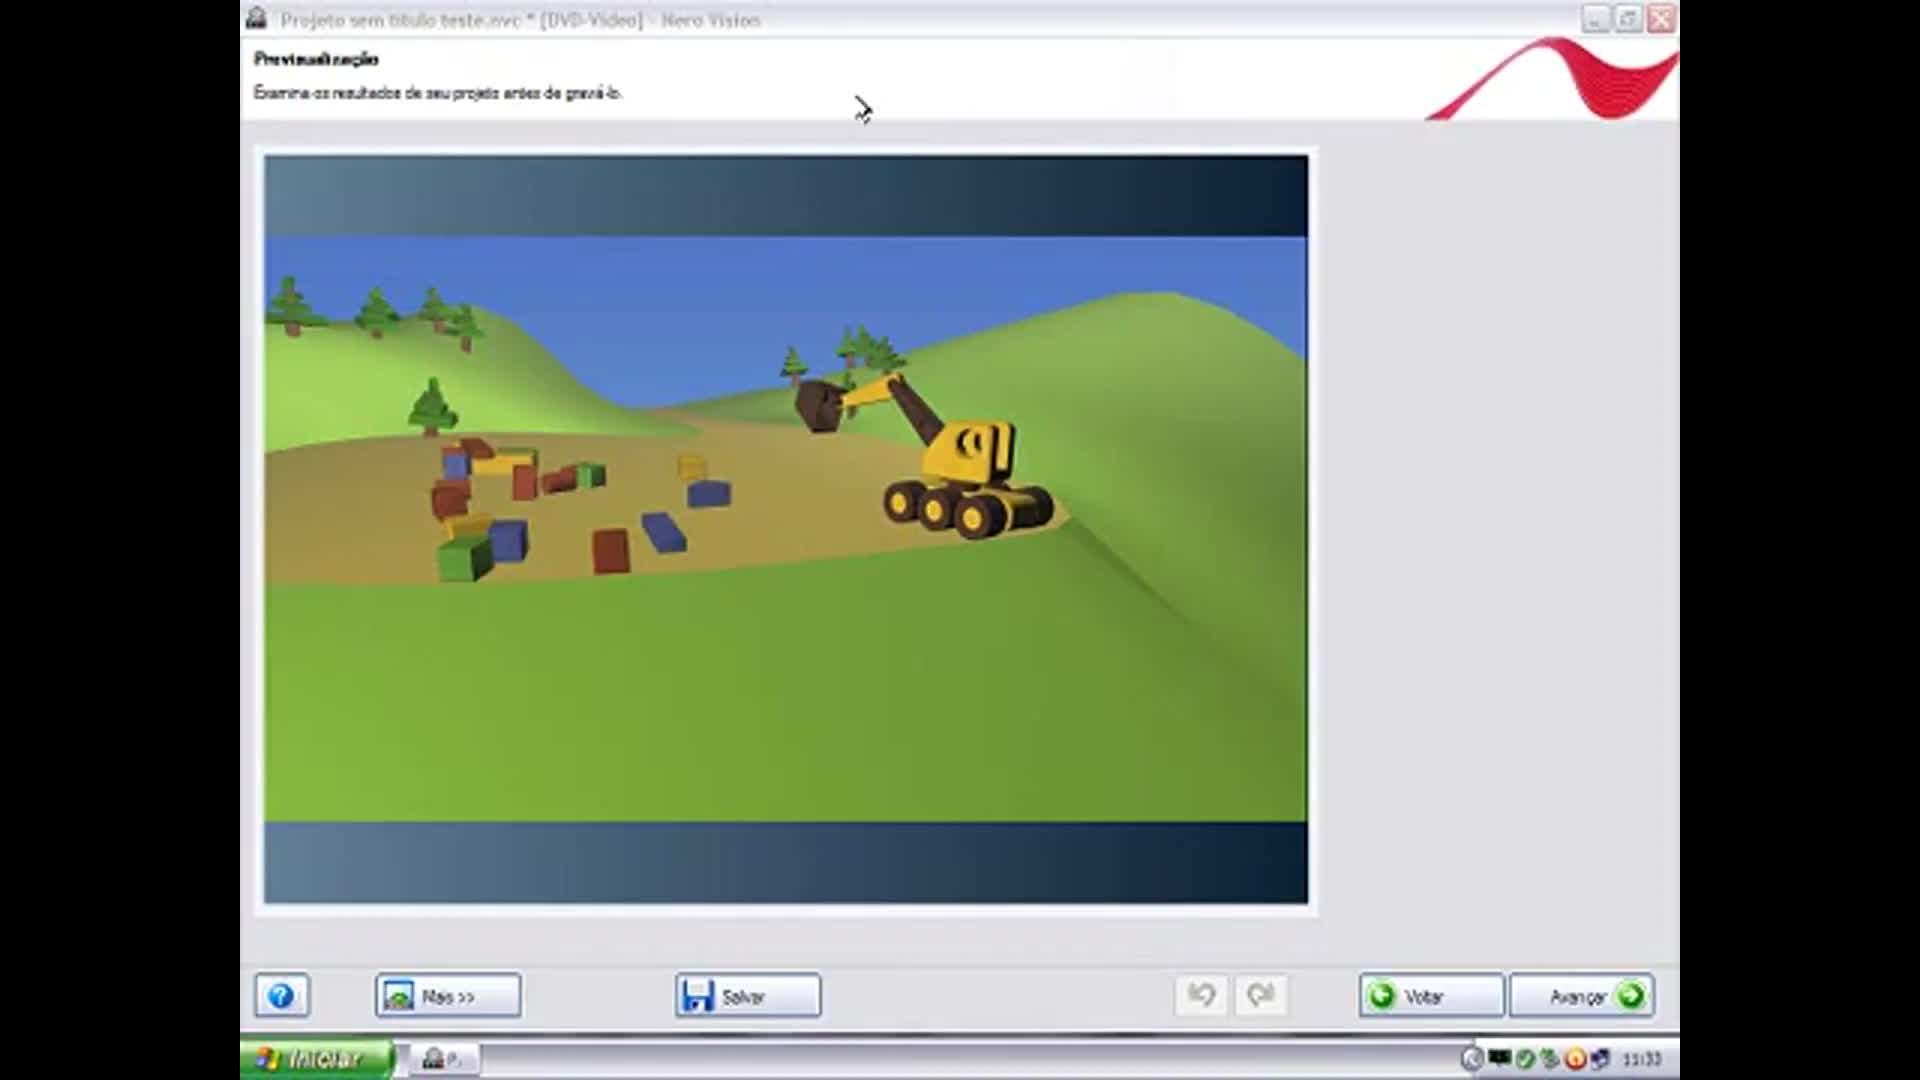Select the Nero Vision taskbar button
This screenshot has width=1920, height=1080.
tap(443, 1059)
